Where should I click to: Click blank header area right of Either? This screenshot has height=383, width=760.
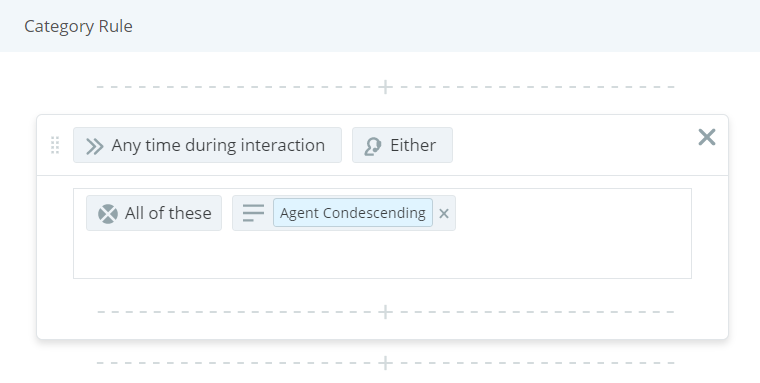click(572, 145)
